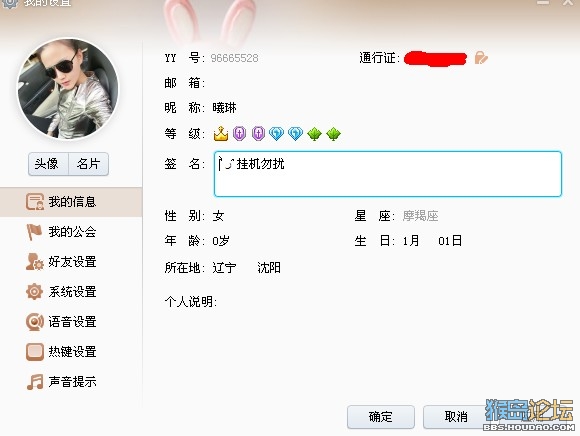This screenshot has height=436, width=580.
Task: Click the passport edit pencil icon
Action: pyautogui.click(x=481, y=58)
